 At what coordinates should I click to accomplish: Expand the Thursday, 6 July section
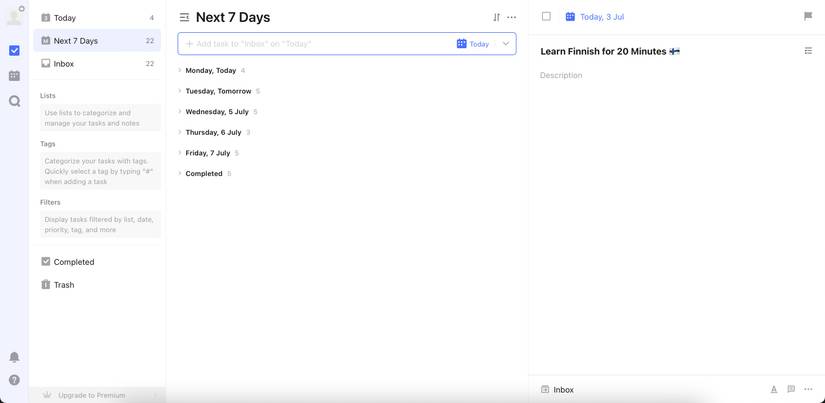179,132
